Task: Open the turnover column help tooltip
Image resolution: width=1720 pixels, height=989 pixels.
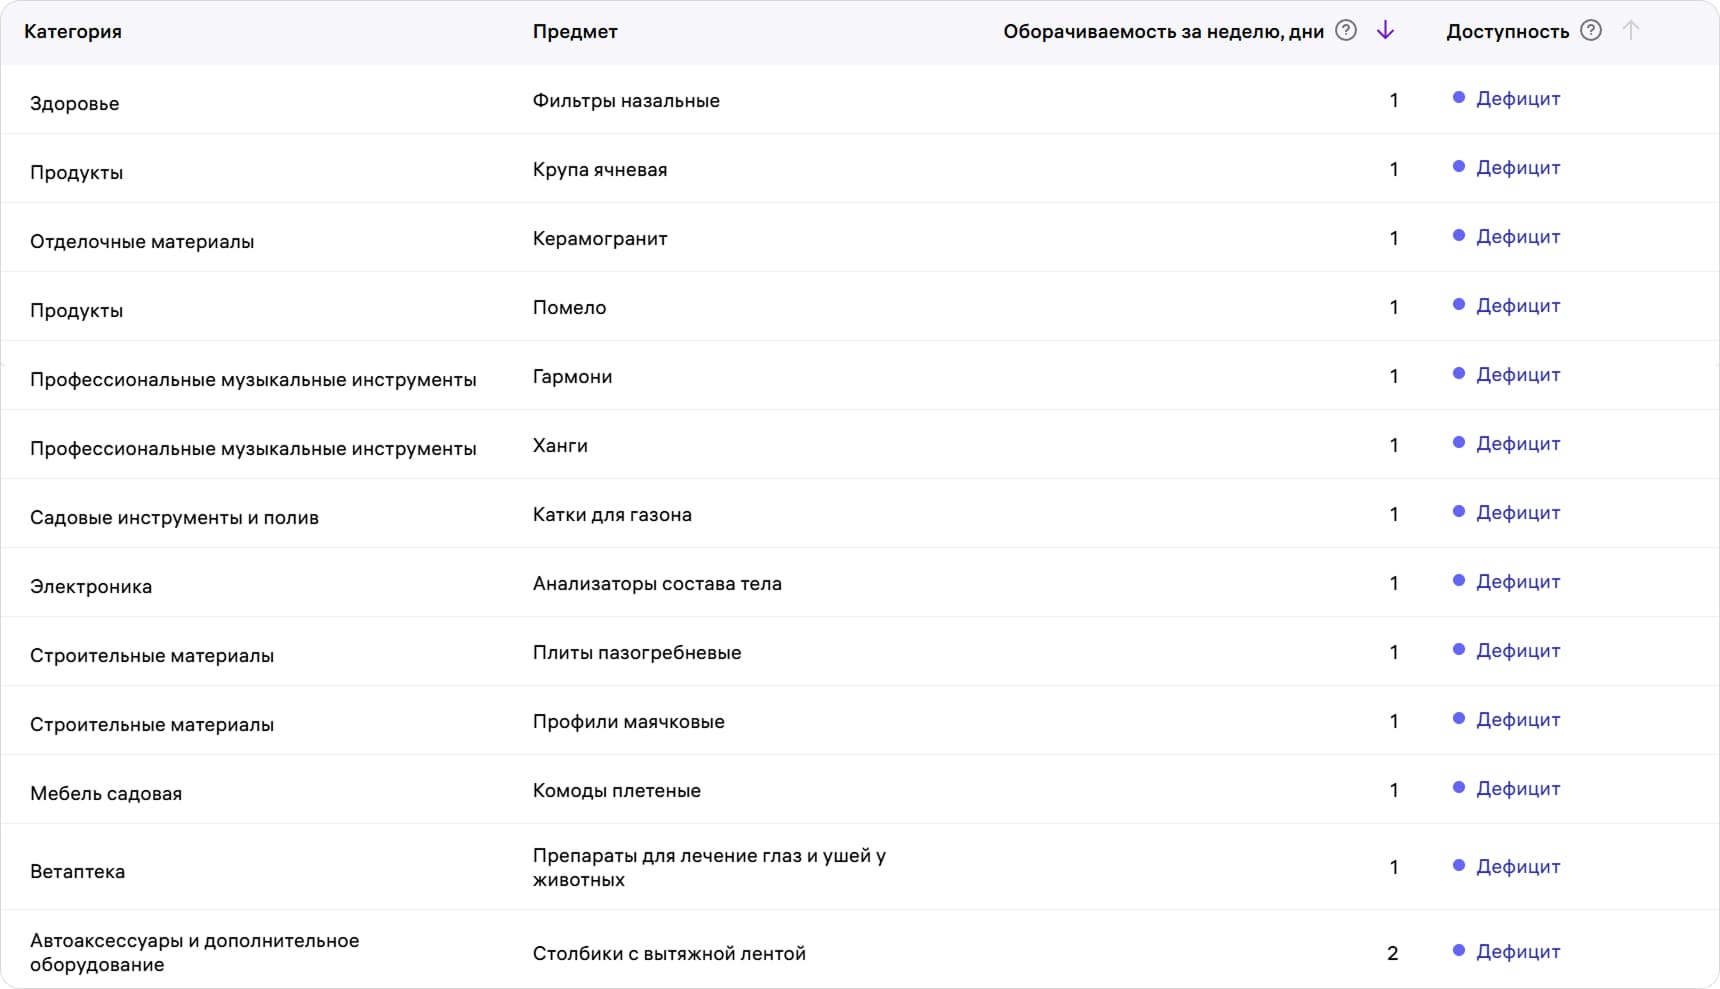Action: 1345,31
